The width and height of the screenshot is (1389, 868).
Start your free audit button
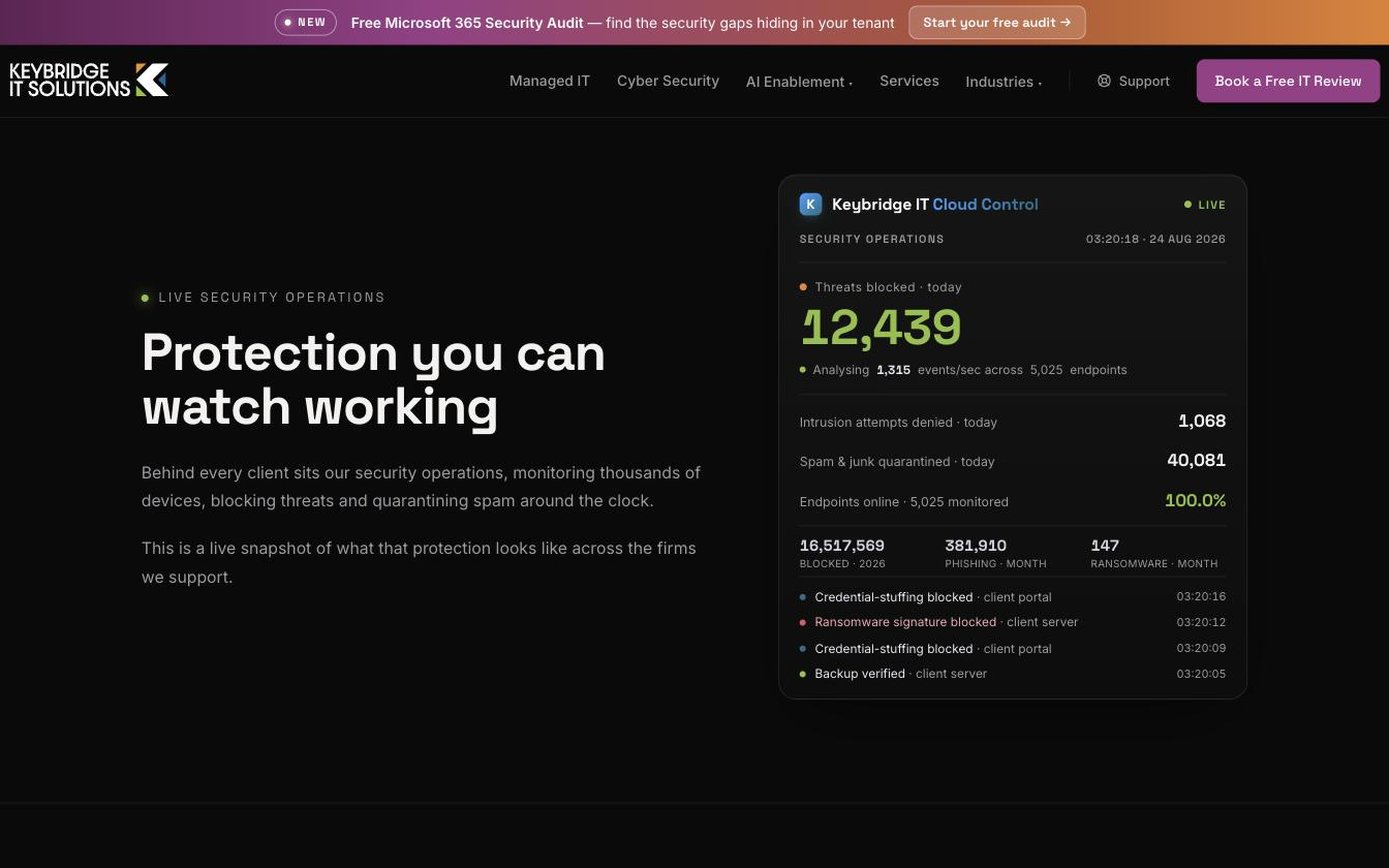pos(997,22)
